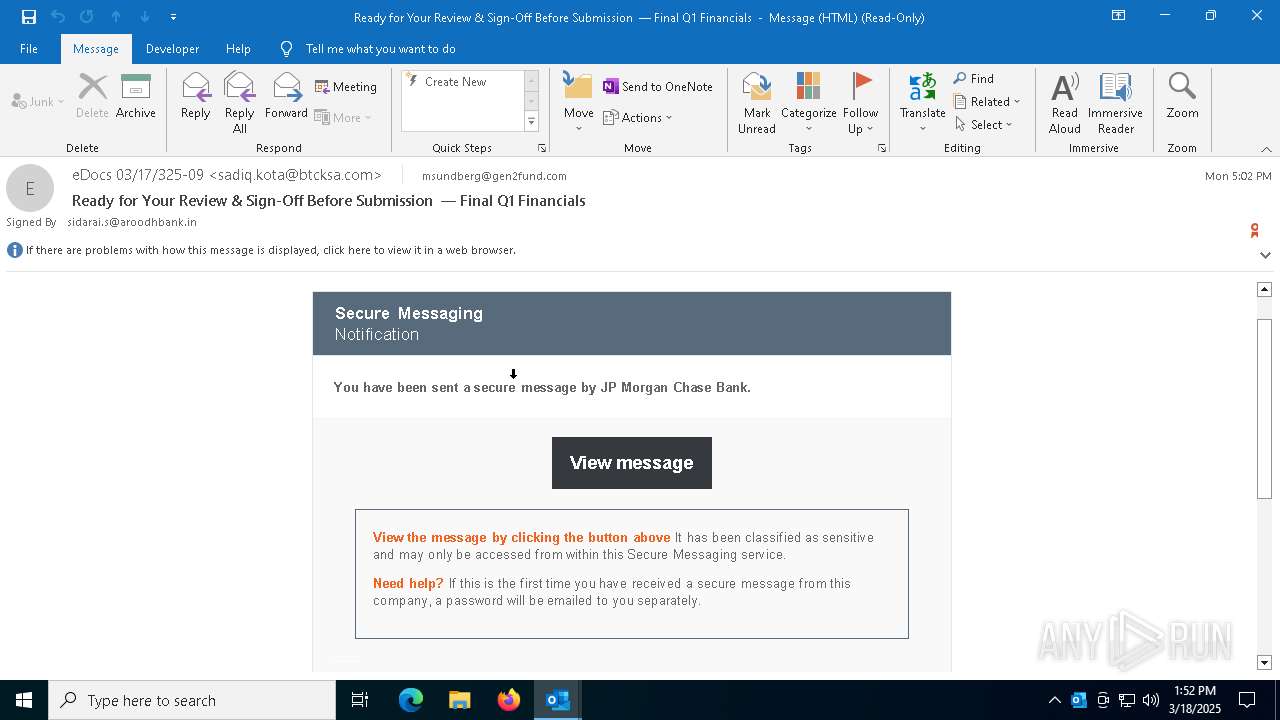This screenshot has width=1280, height=720.
Task: Launch Firefox from the taskbar
Action: [508, 700]
